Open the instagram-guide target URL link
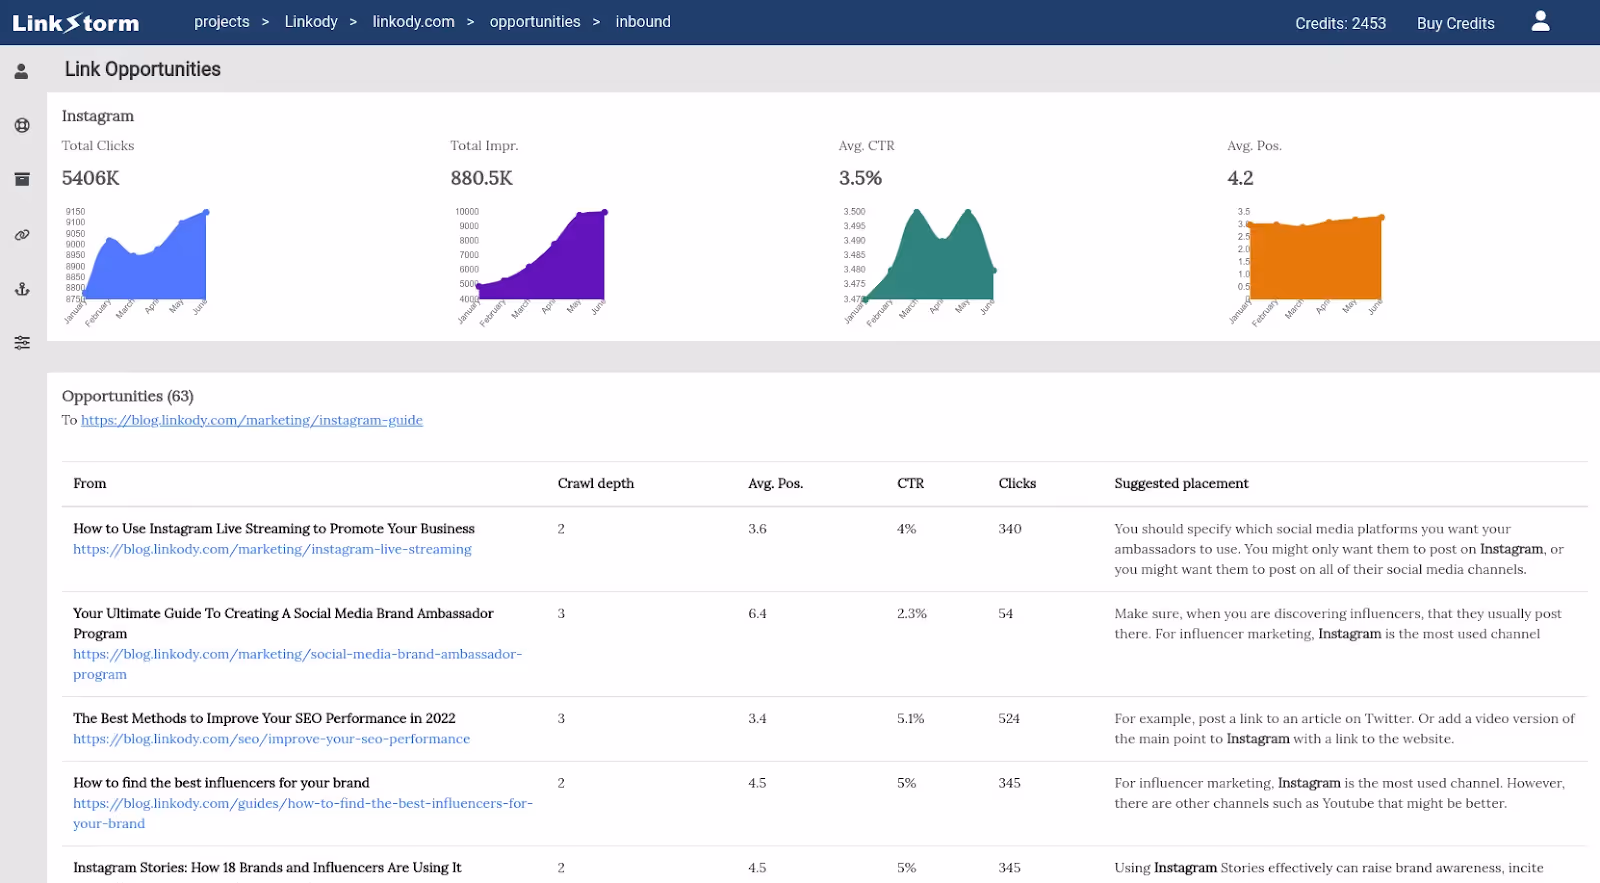This screenshot has width=1600, height=883. [252, 420]
